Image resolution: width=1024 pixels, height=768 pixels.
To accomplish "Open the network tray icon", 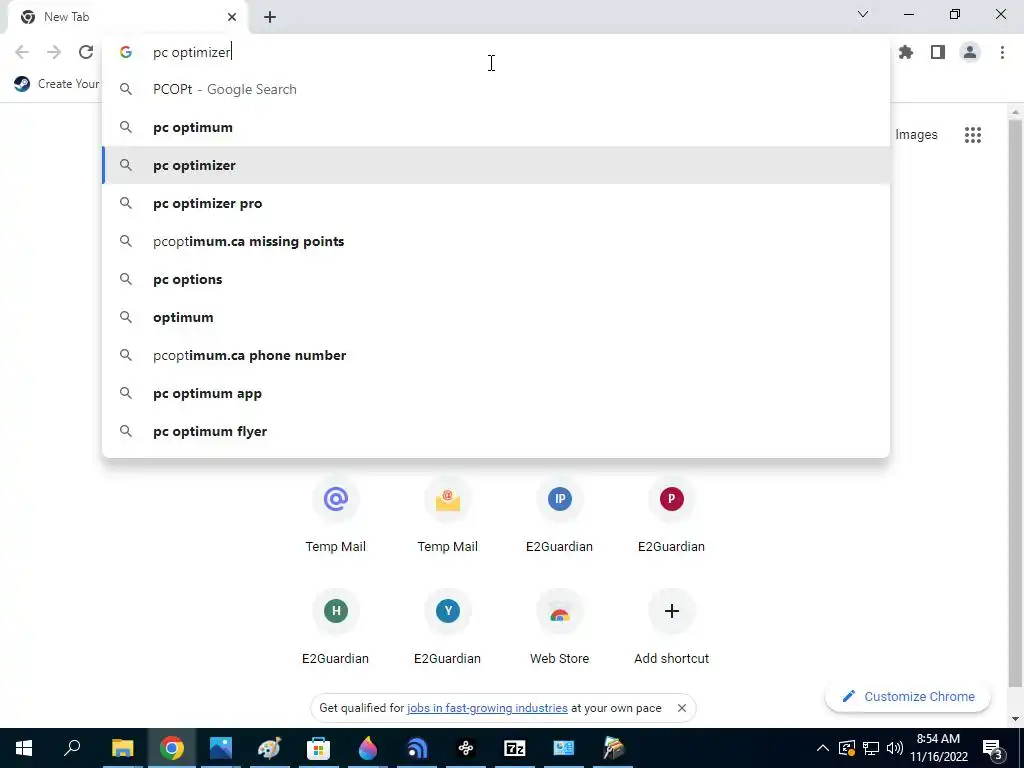I will point(871,748).
